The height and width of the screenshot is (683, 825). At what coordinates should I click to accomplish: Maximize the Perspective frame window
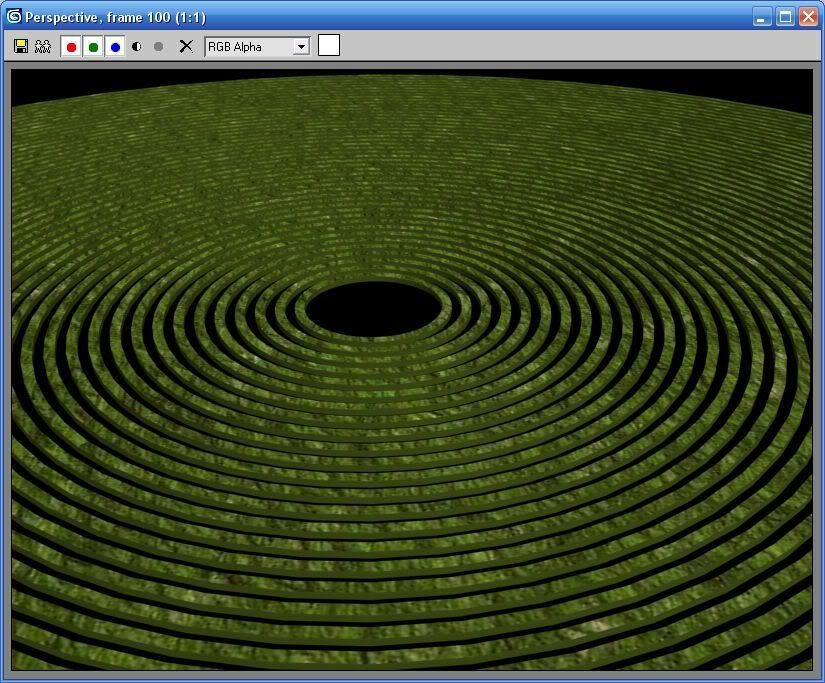[x=785, y=17]
